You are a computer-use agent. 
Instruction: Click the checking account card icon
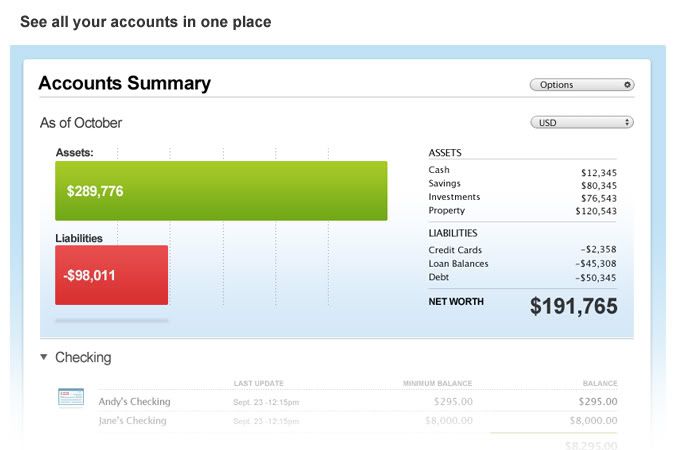pos(71,397)
